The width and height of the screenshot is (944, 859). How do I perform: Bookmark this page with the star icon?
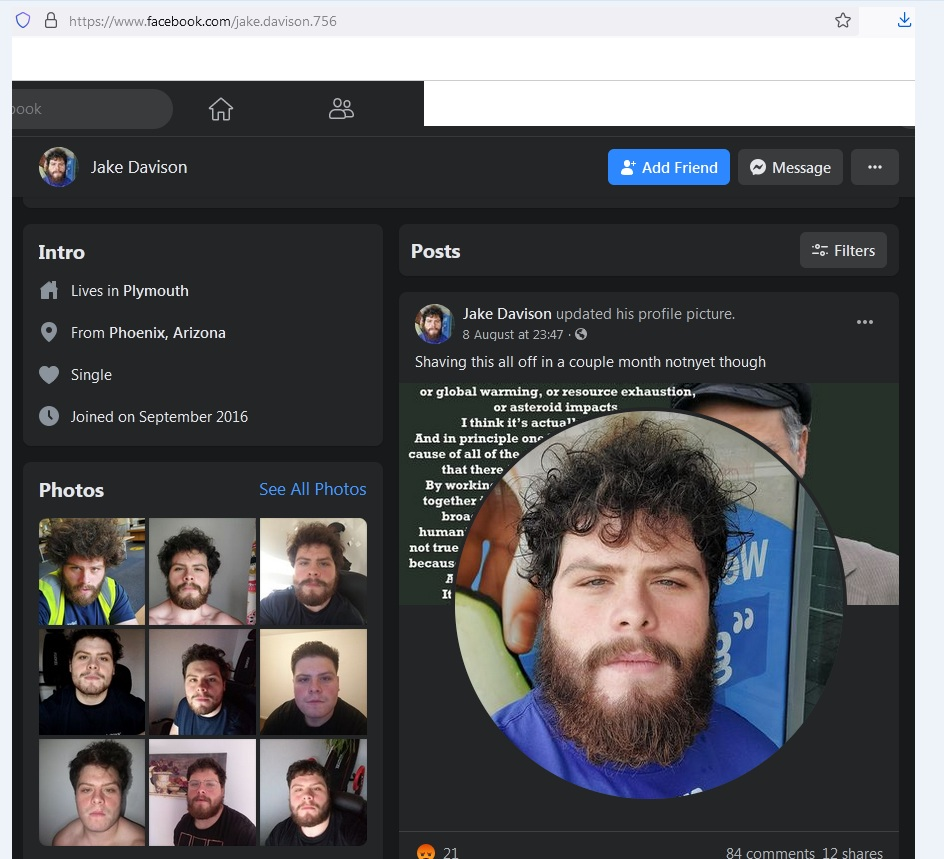click(x=843, y=20)
